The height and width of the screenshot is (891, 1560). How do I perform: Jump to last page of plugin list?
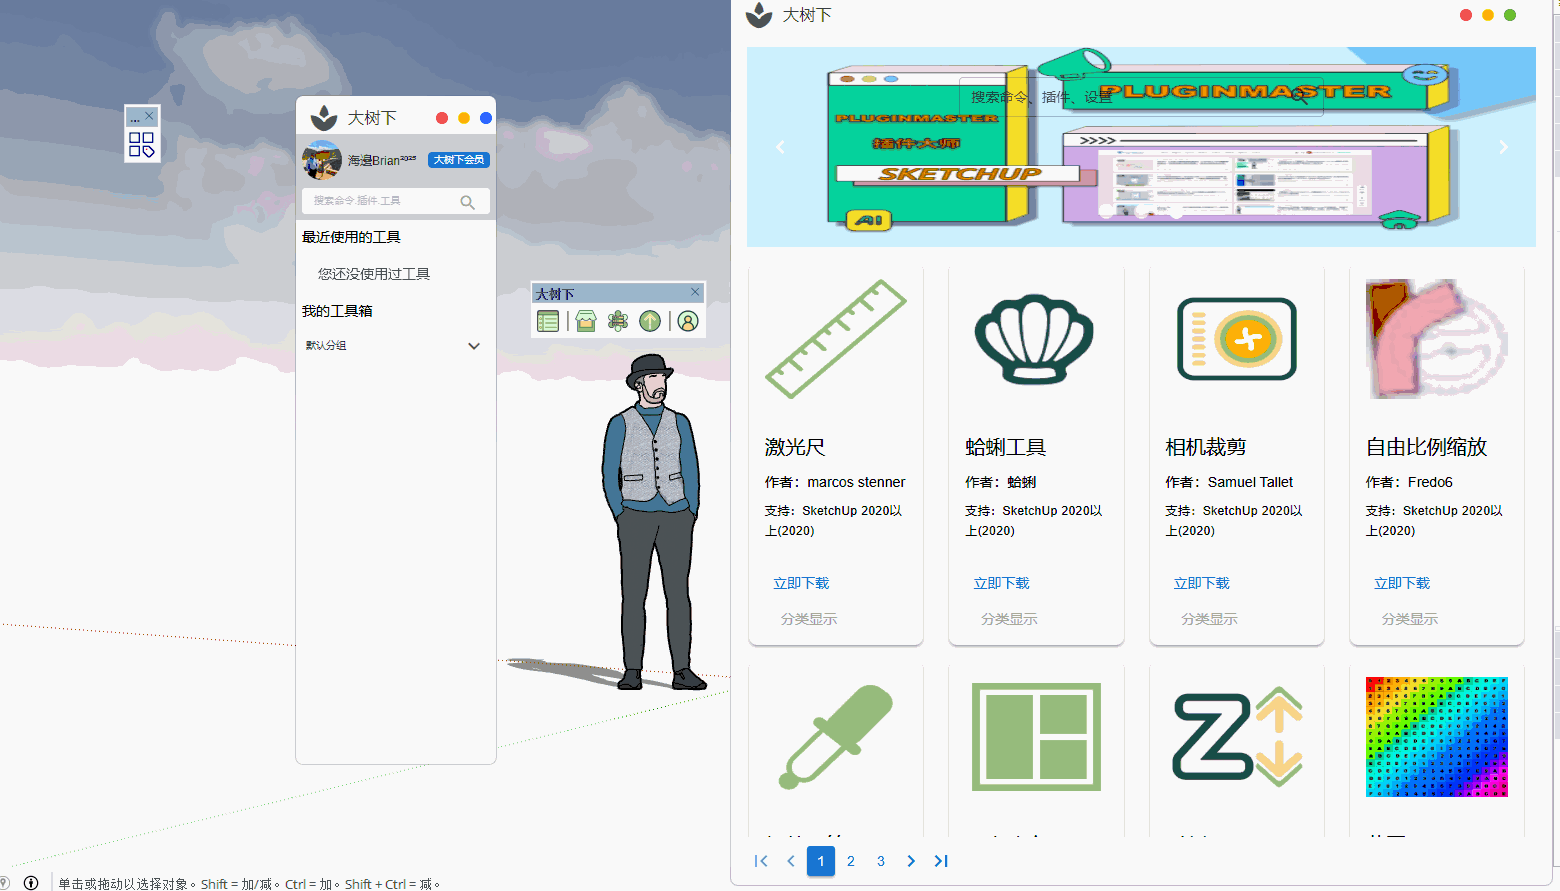941,861
